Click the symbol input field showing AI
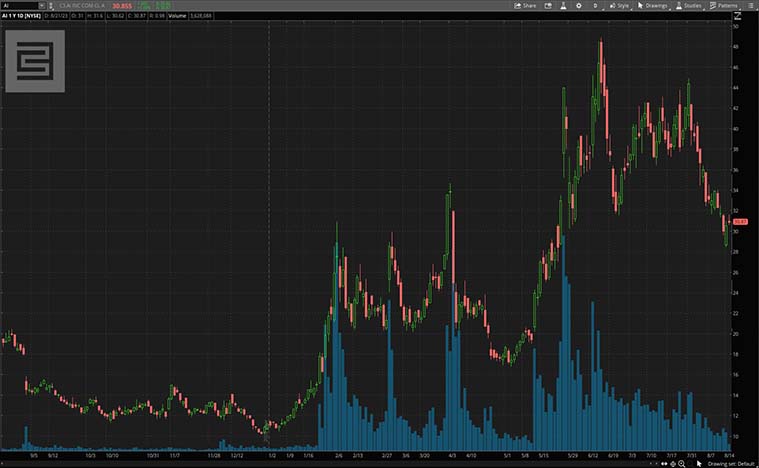The width and height of the screenshot is (759, 468). pyautogui.click(x=18, y=5)
